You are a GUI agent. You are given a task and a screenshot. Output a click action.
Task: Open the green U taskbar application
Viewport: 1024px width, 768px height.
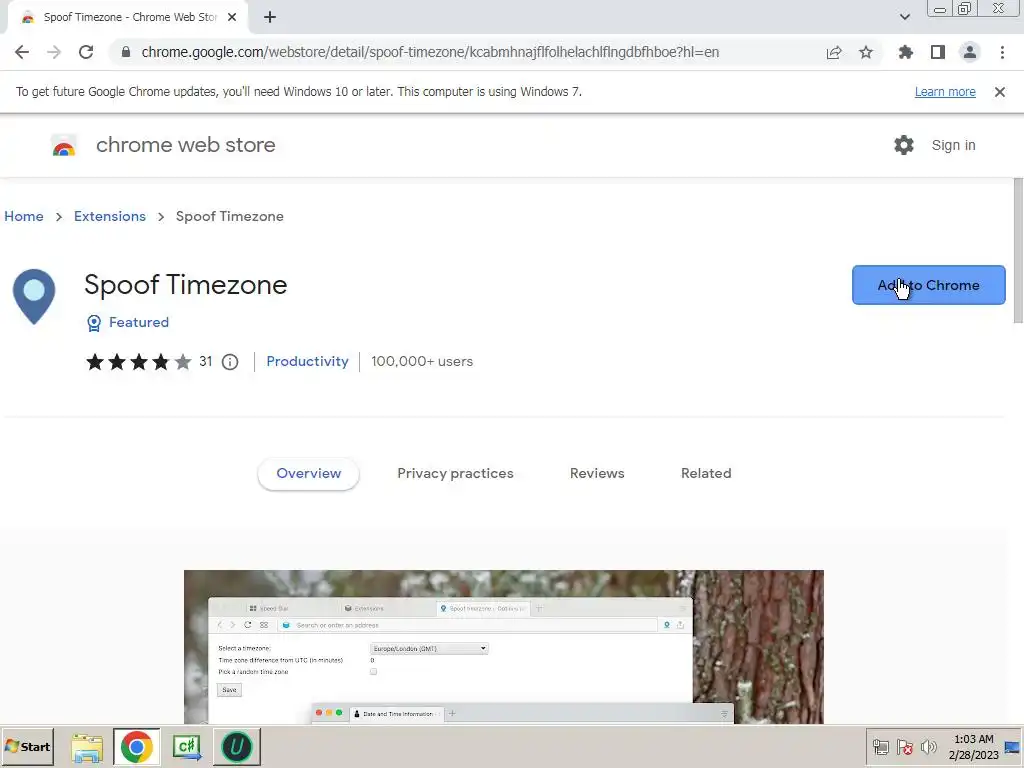pyautogui.click(x=236, y=747)
